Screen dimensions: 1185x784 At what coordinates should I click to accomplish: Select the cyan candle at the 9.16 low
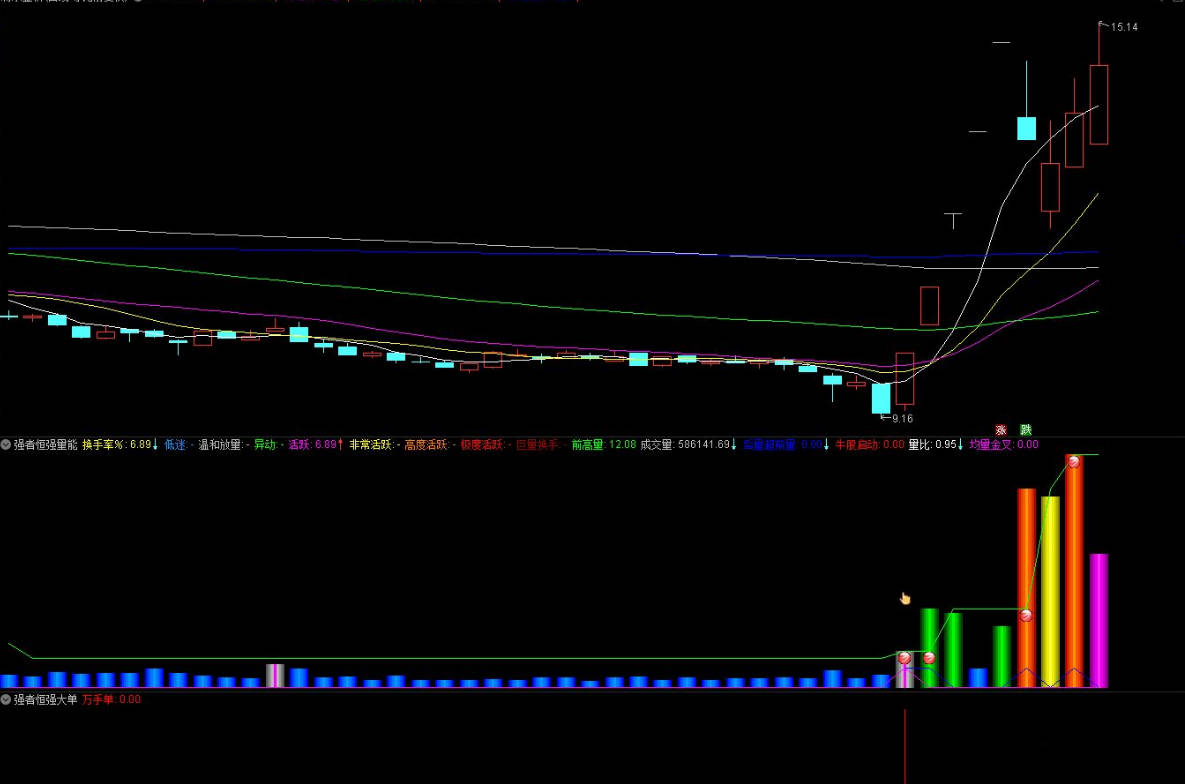click(x=880, y=398)
